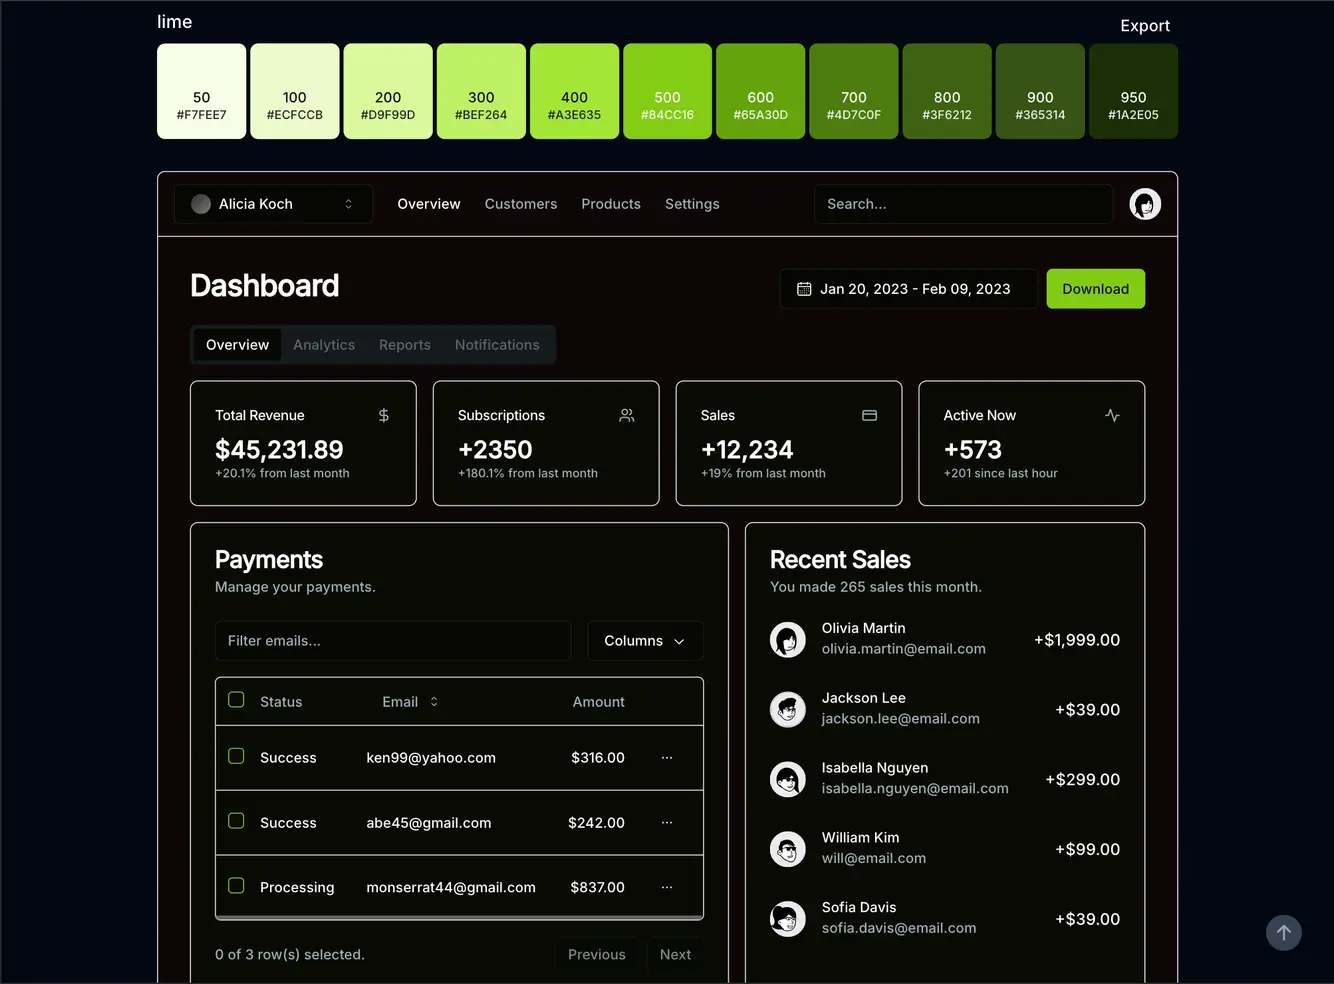Click the Status column header
Viewport: 1334px width, 984px height.
tap(281, 702)
